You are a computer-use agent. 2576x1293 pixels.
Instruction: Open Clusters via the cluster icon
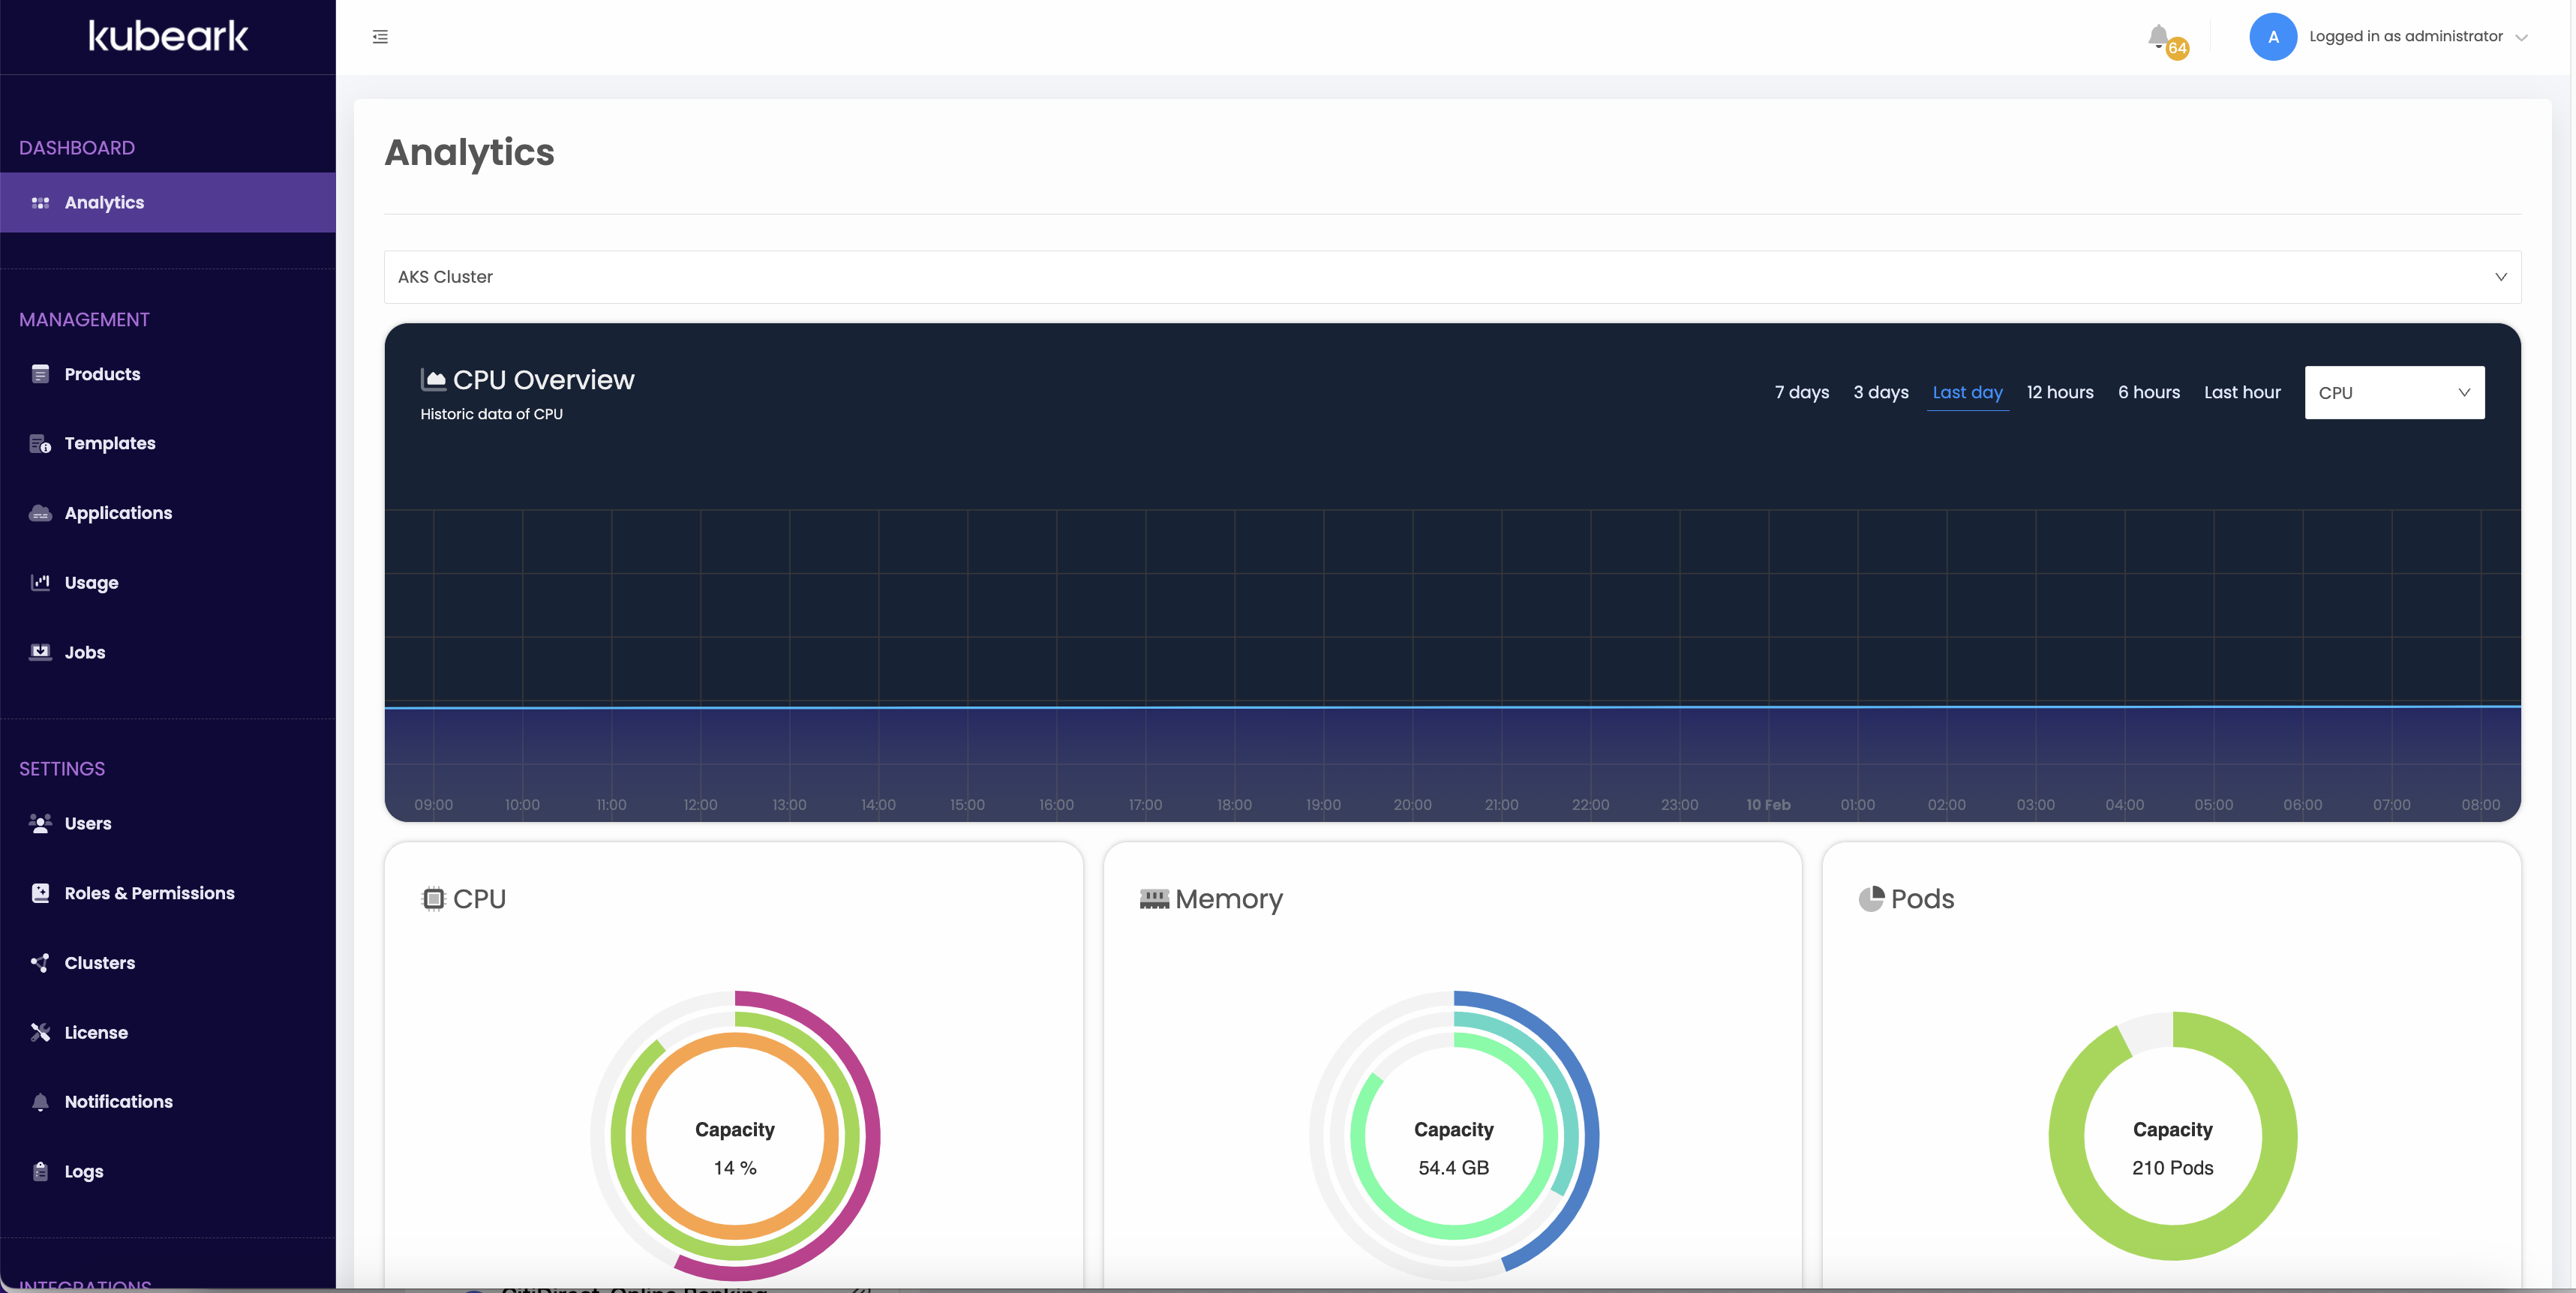coord(40,962)
